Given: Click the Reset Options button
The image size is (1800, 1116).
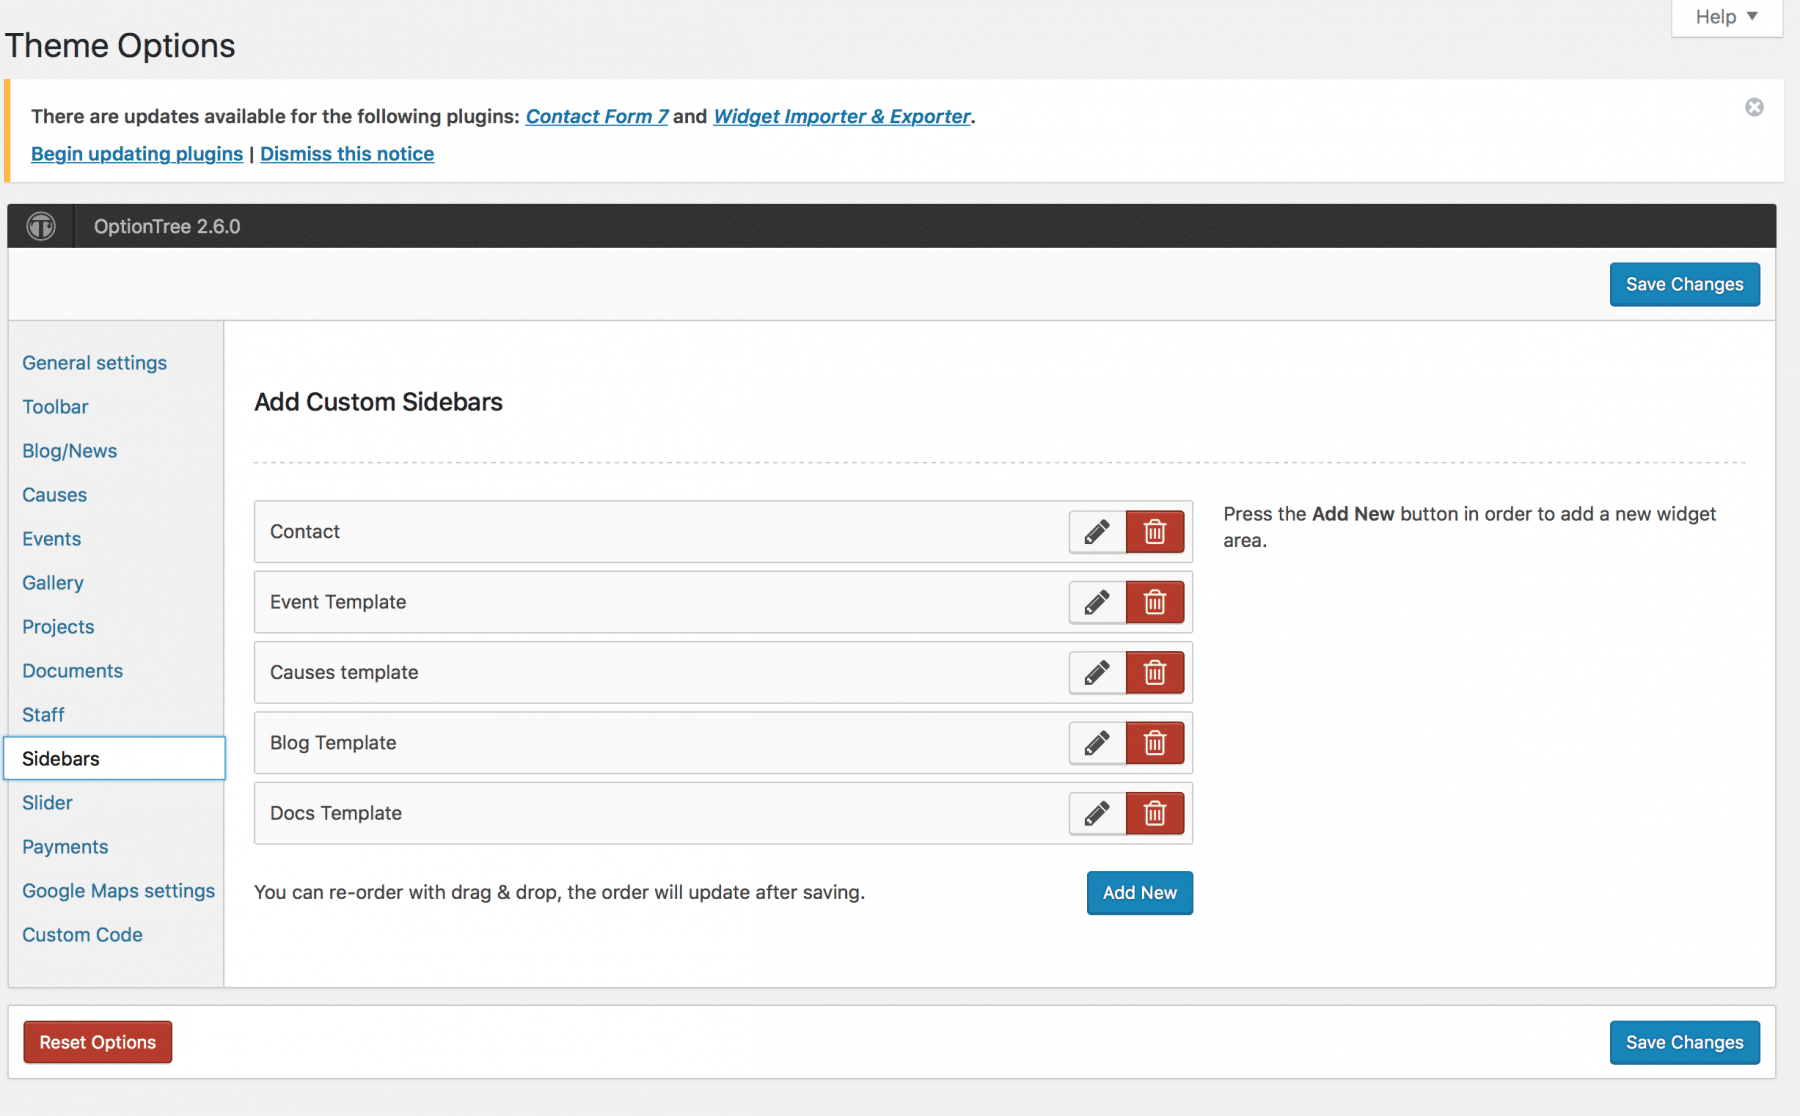Looking at the screenshot, I should coord(97,1041).
